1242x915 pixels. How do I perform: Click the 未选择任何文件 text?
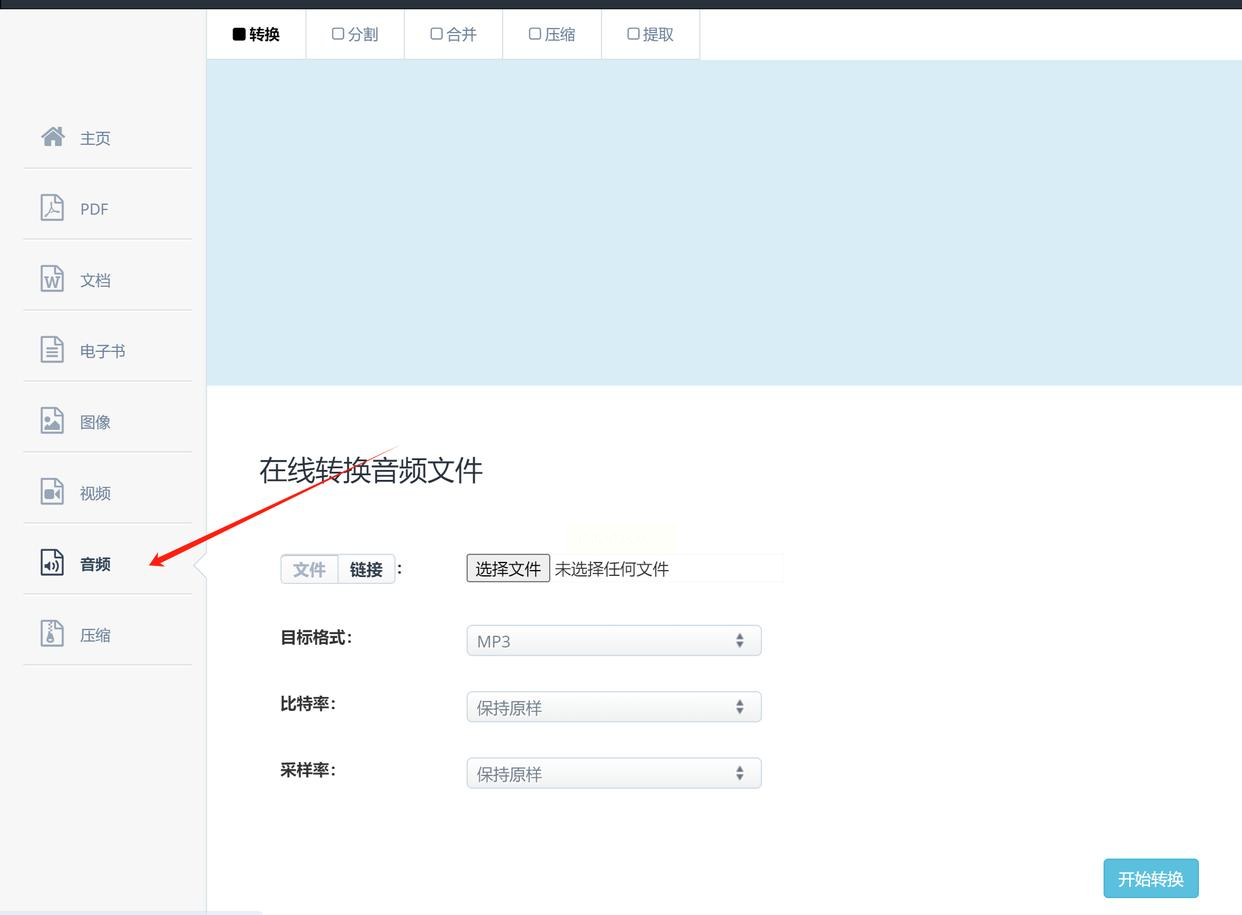pos(612,569)
